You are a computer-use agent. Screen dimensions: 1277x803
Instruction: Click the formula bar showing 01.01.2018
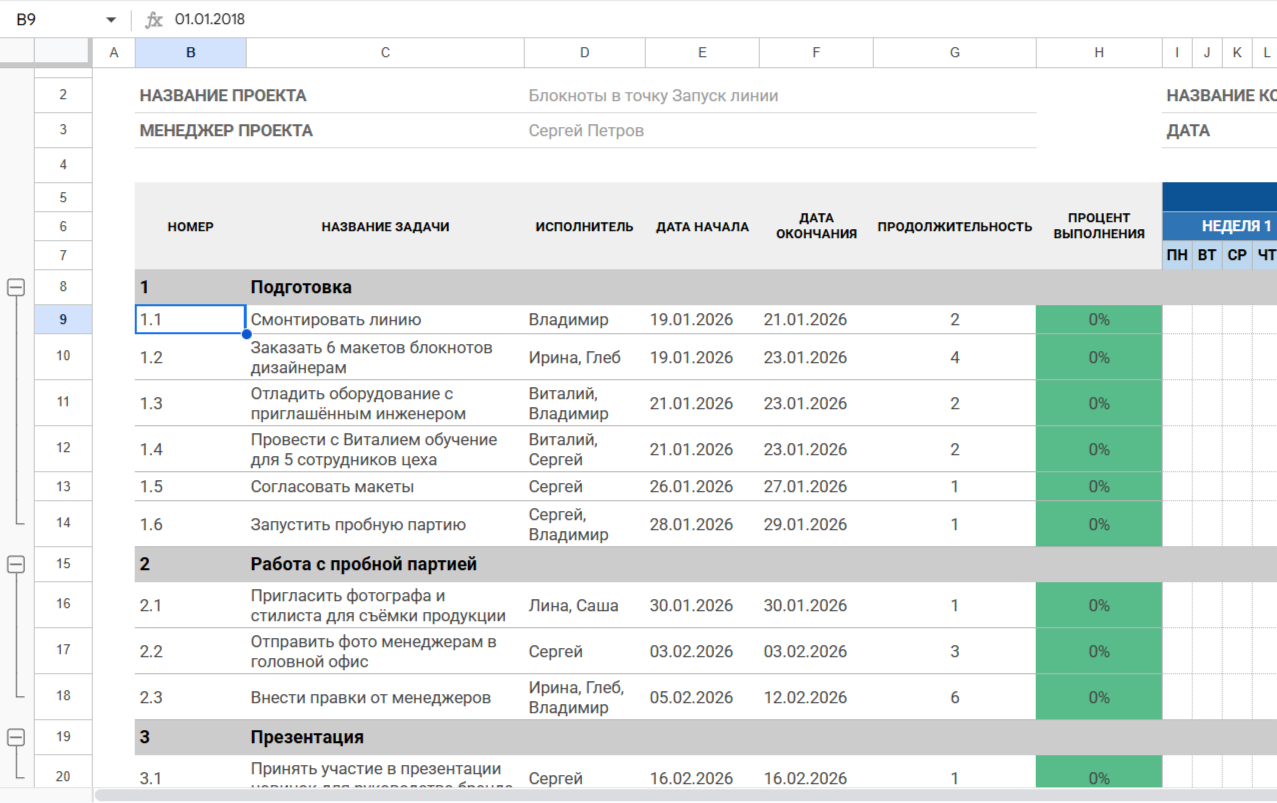click(x=600, y=20)
